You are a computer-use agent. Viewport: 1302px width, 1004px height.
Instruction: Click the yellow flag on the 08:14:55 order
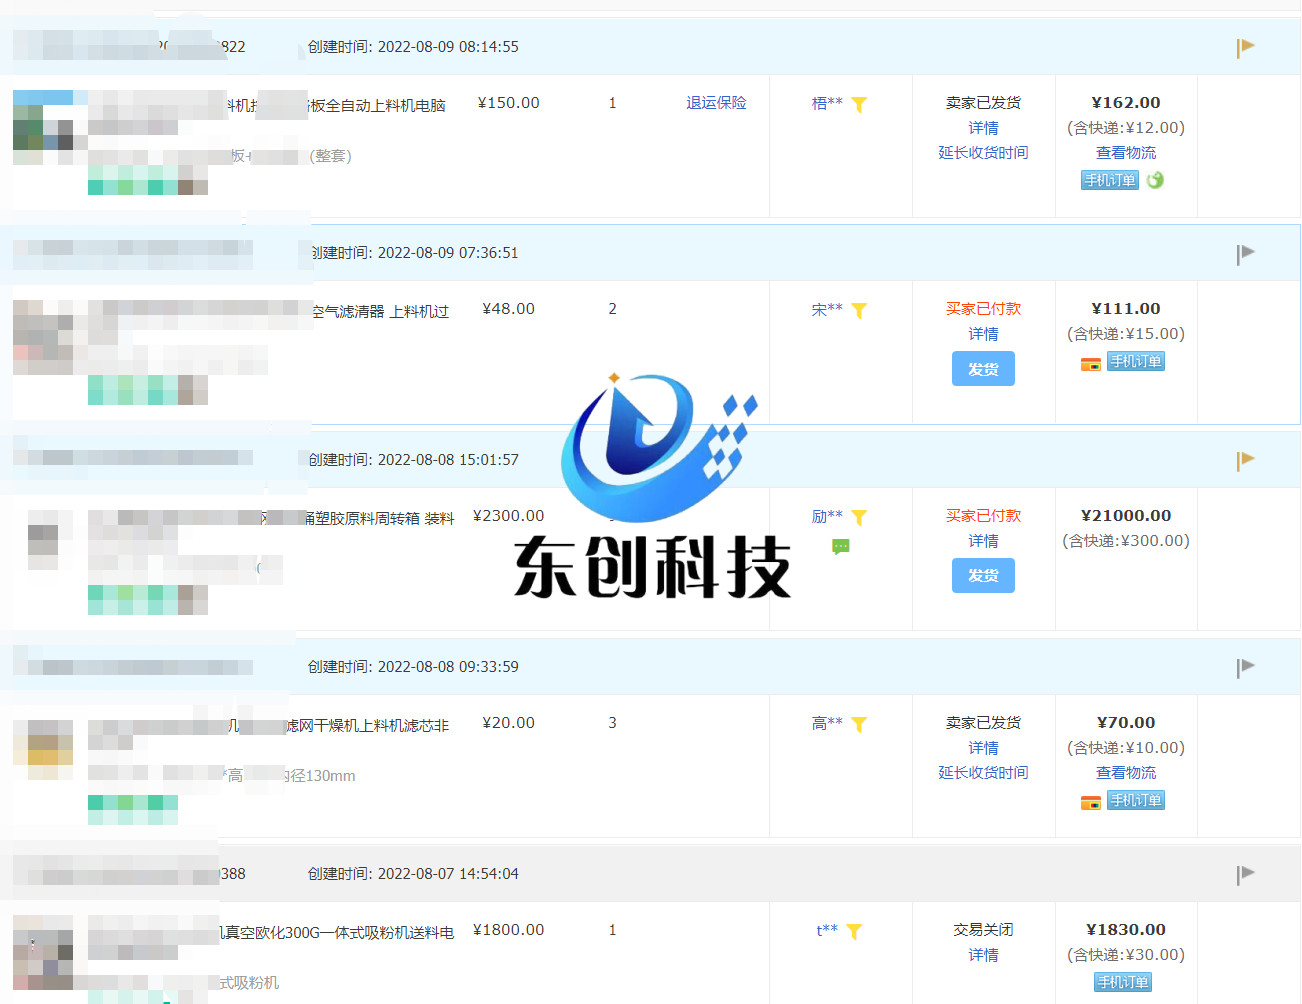[1245, 47]
